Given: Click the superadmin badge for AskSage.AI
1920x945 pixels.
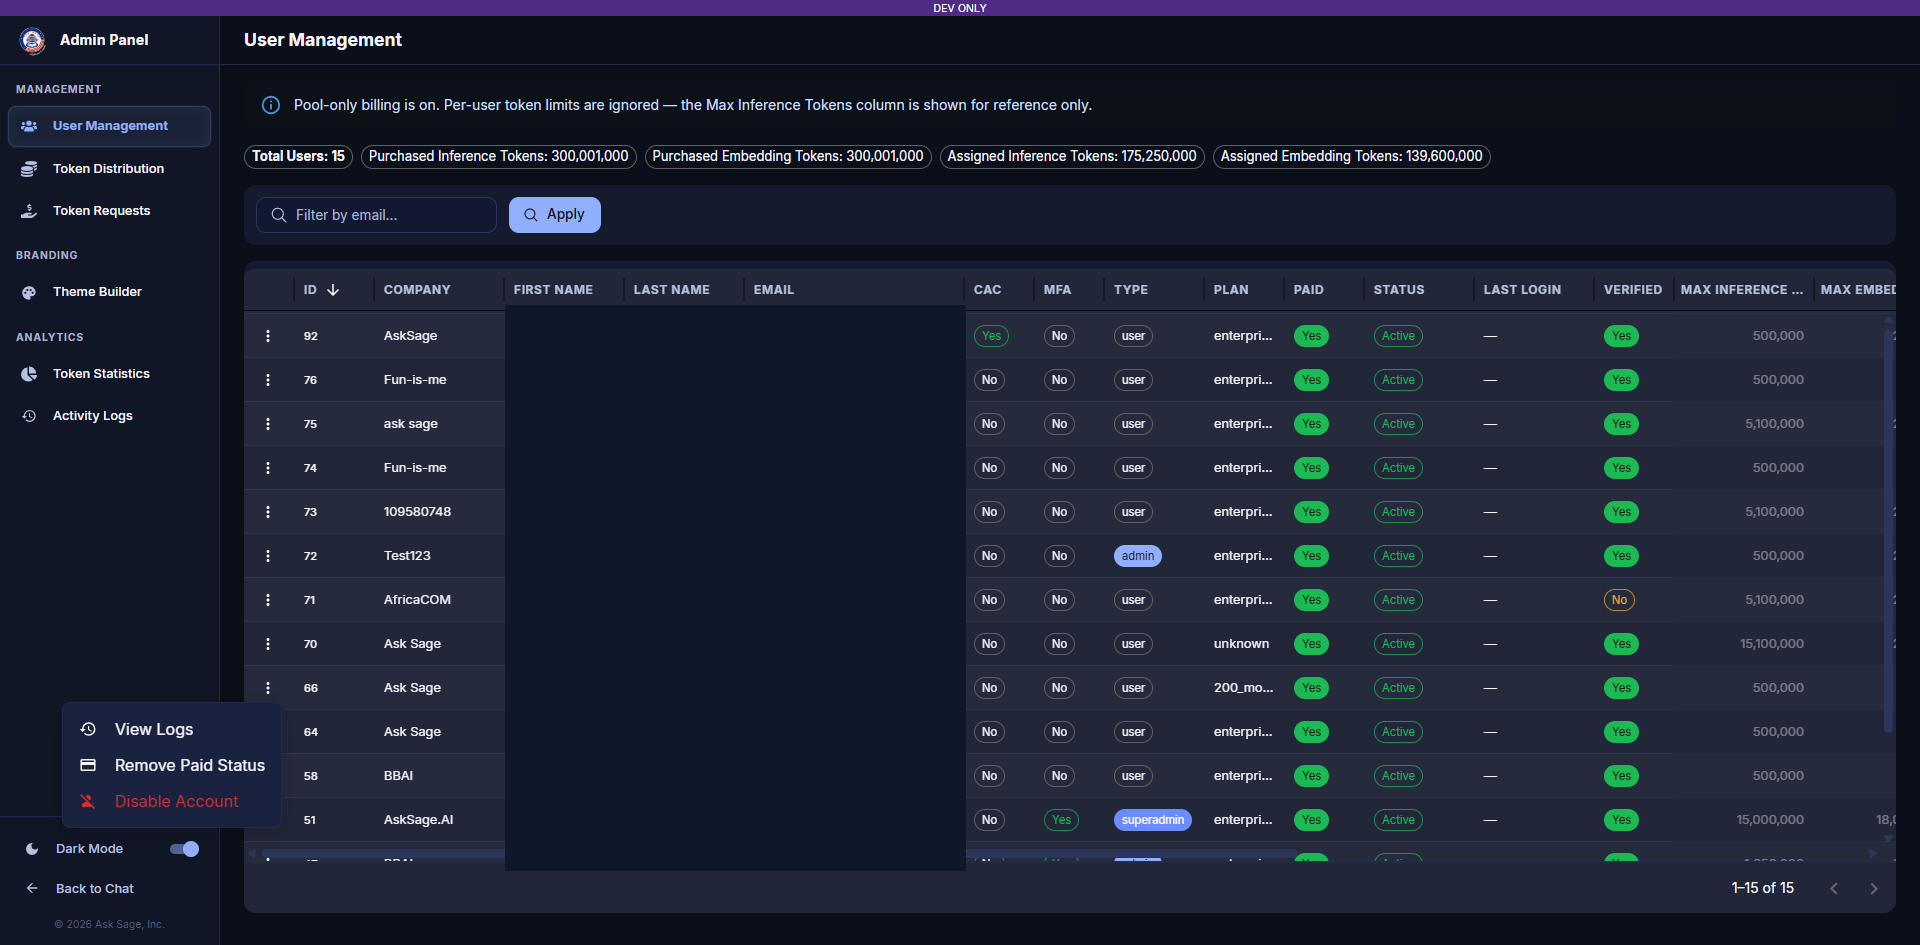Looking at the screenshot, I should tap(1153, 820).
